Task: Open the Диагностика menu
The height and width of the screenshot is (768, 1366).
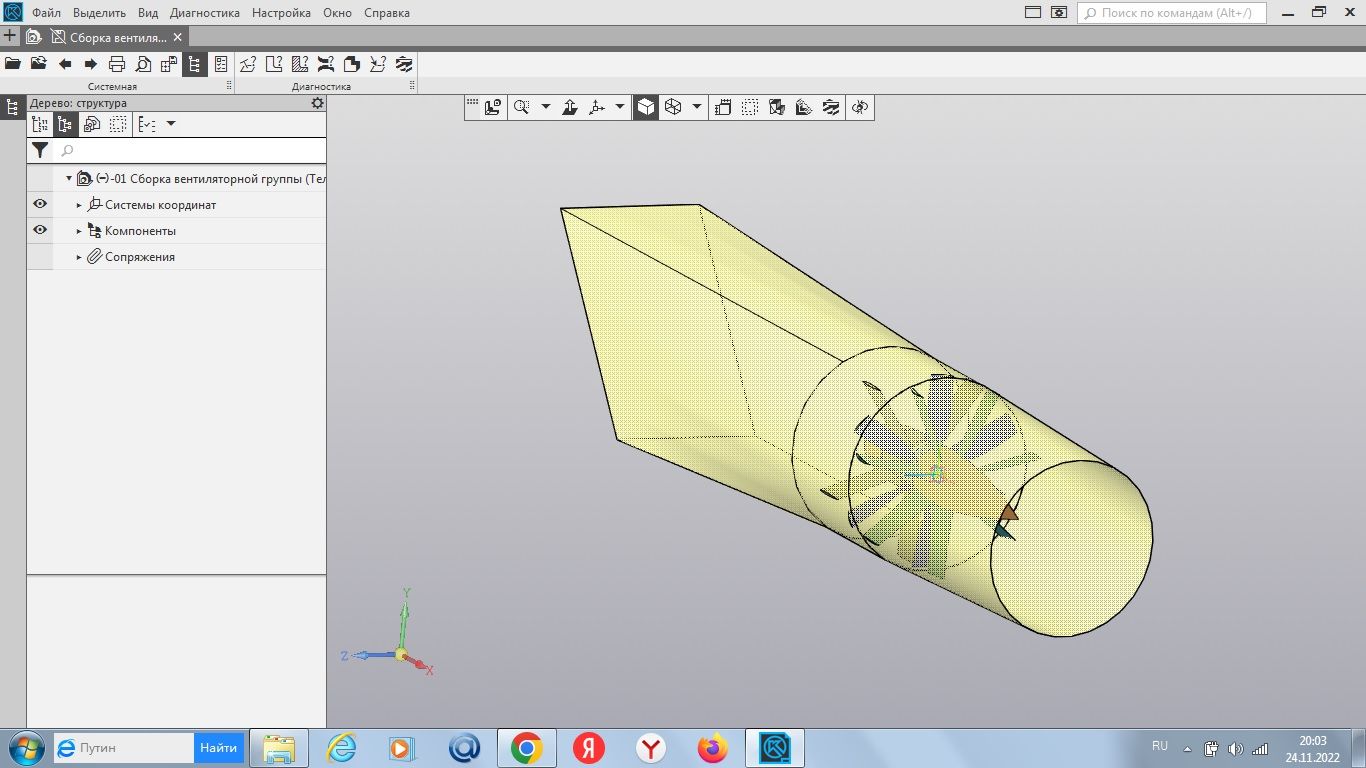Action: pos(205,13)
